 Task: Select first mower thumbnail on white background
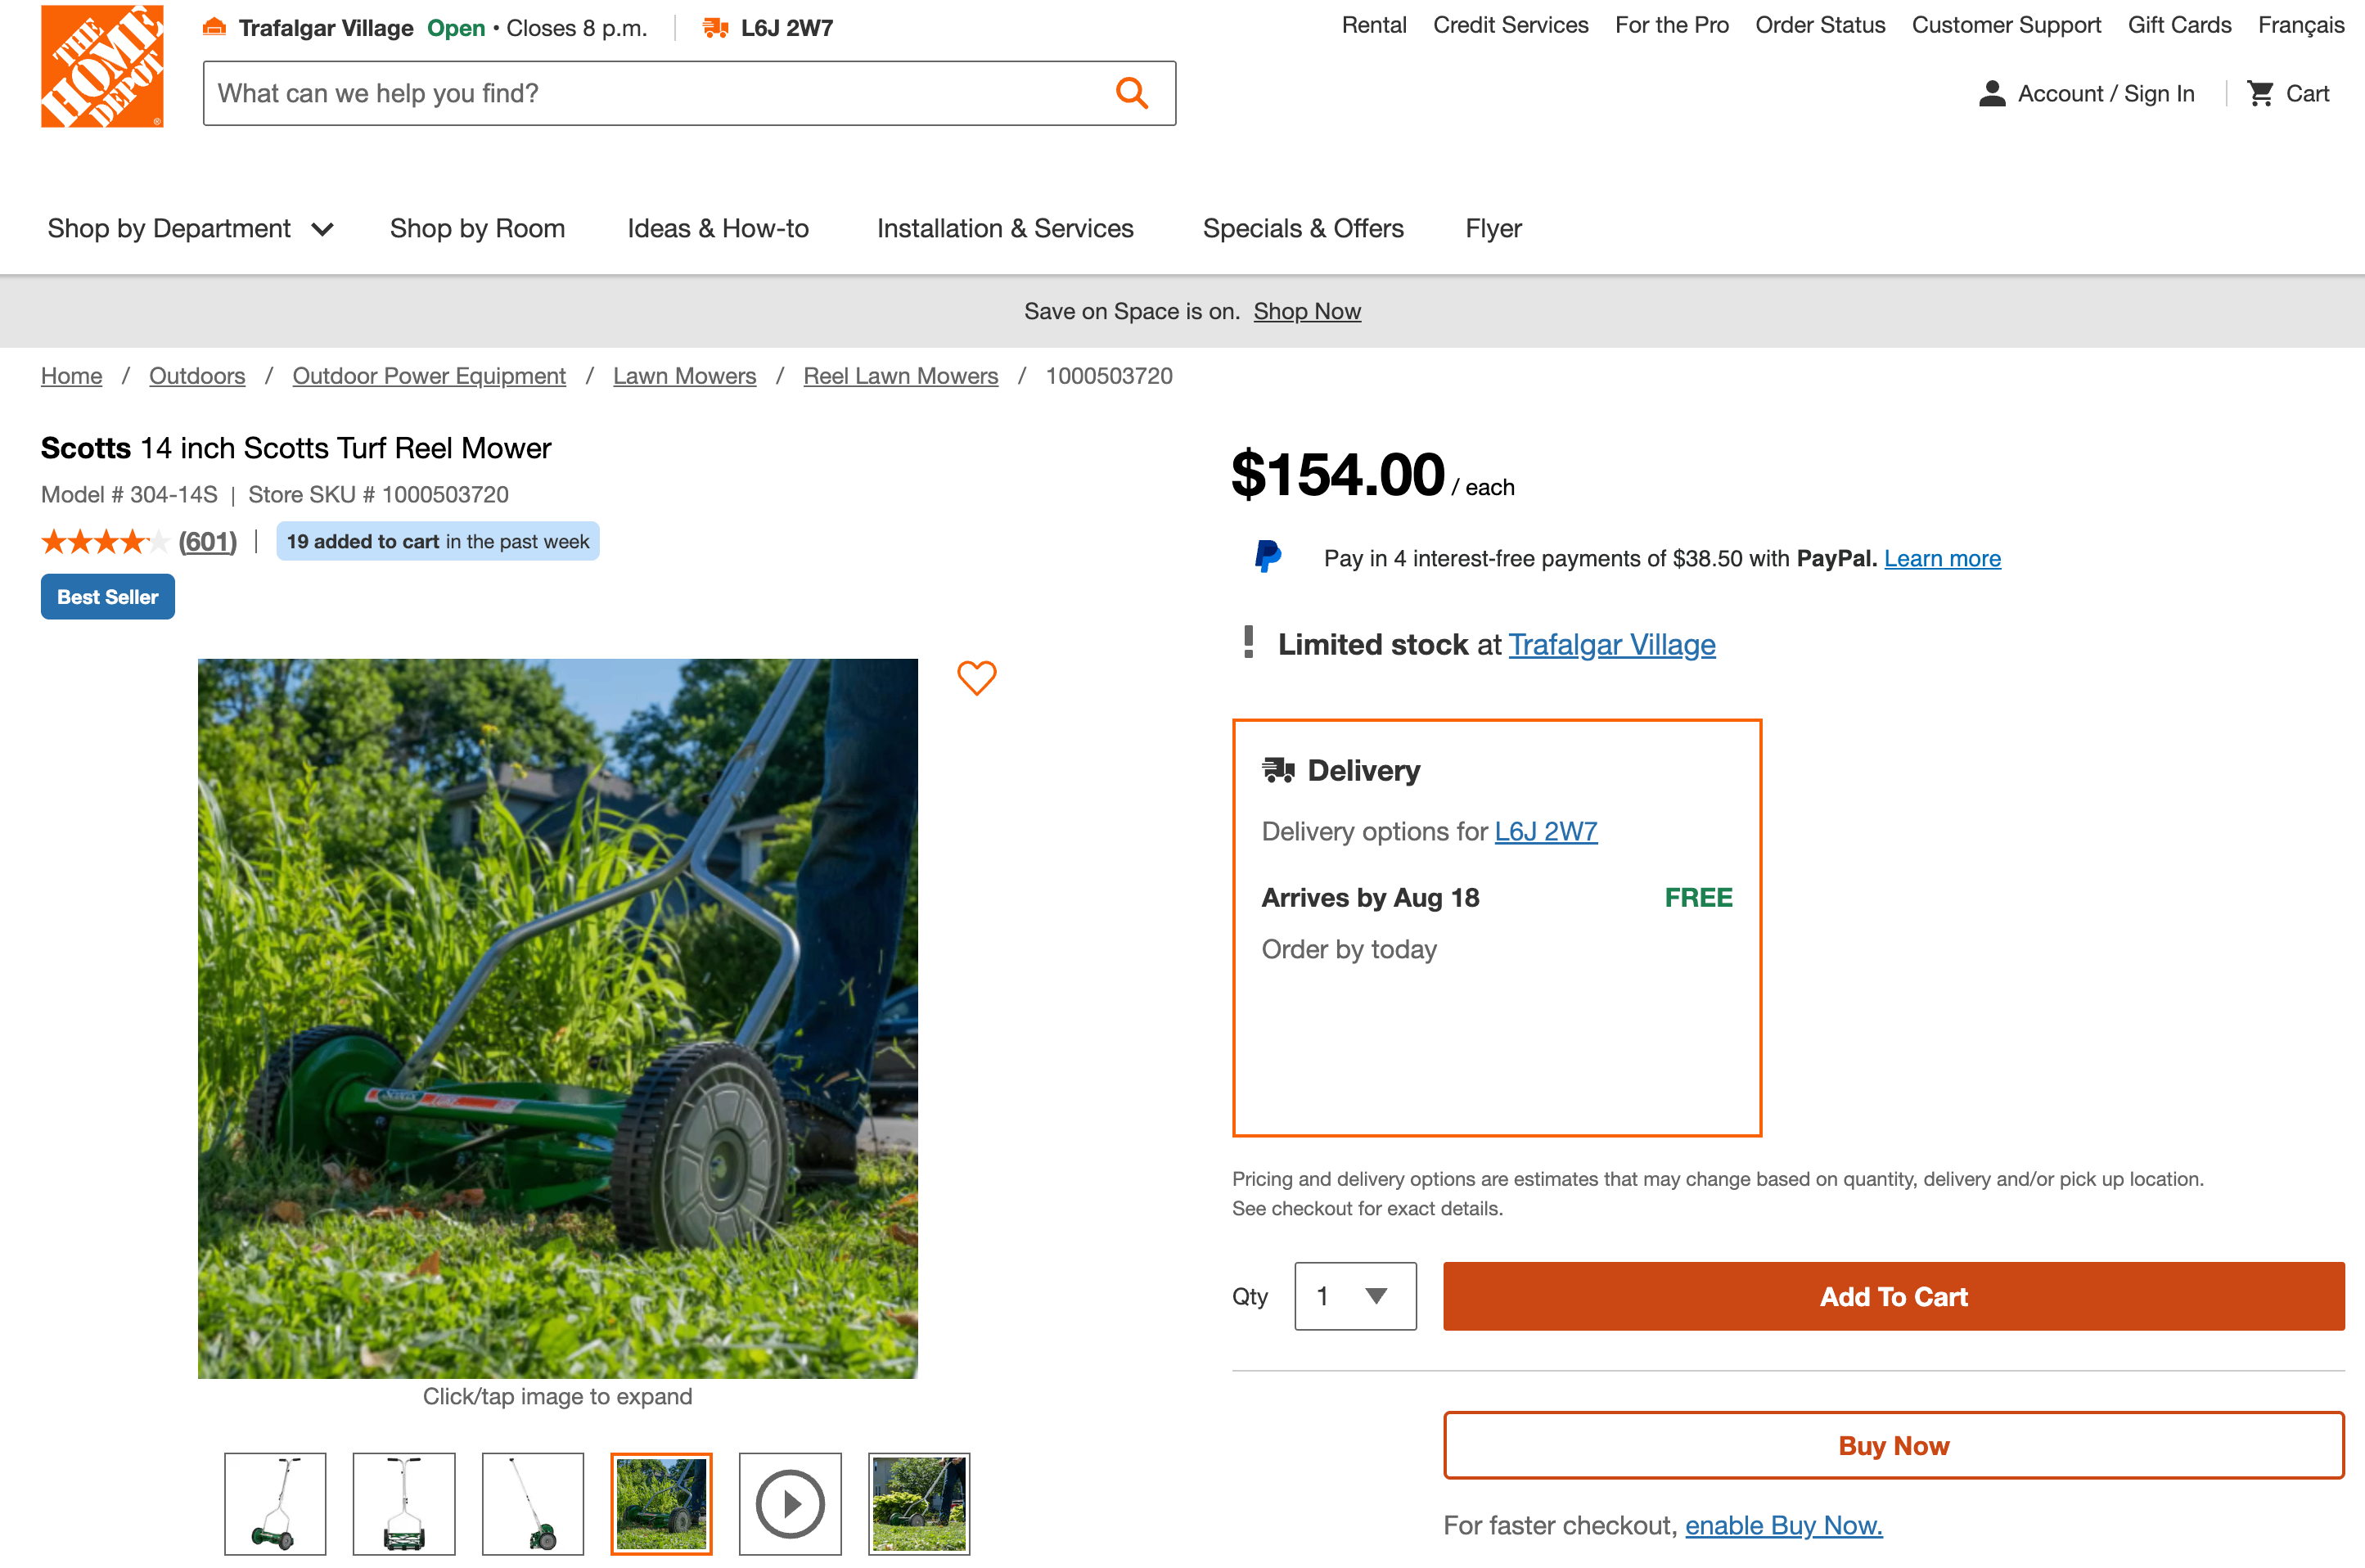275,1503
